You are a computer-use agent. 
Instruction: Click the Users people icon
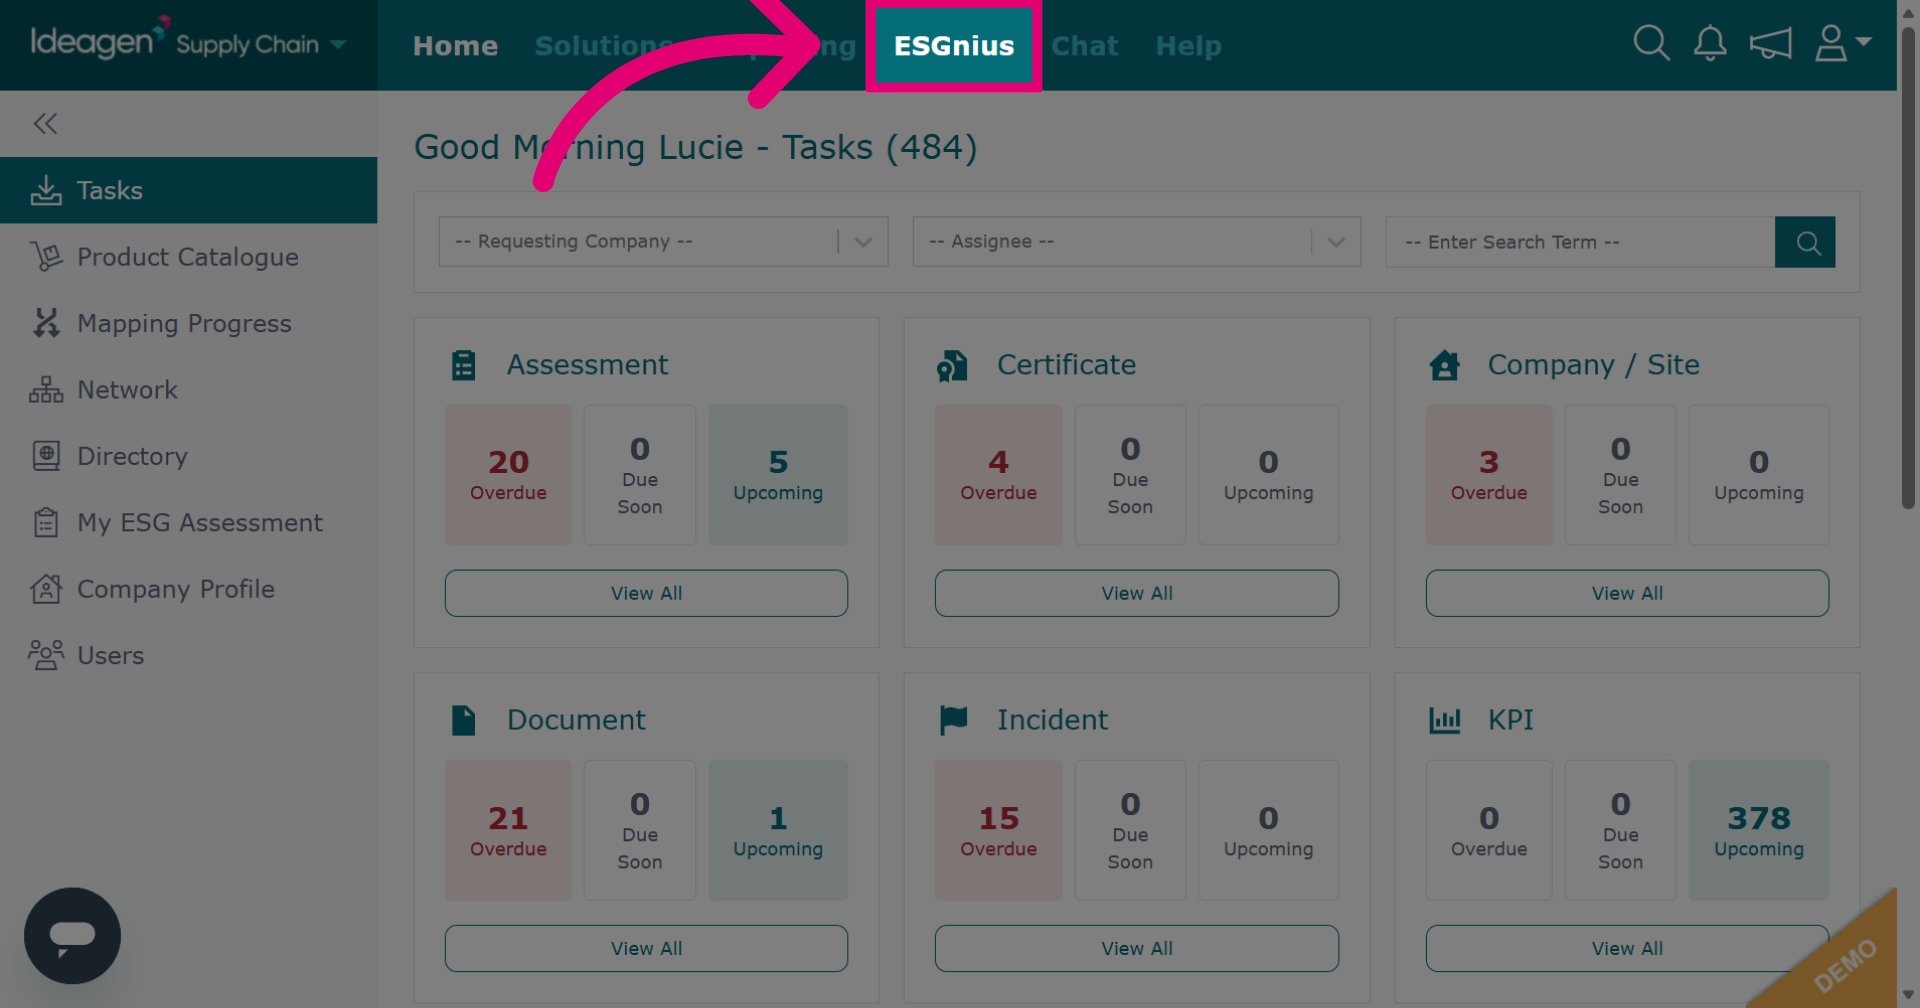click(x=46, y=655)
